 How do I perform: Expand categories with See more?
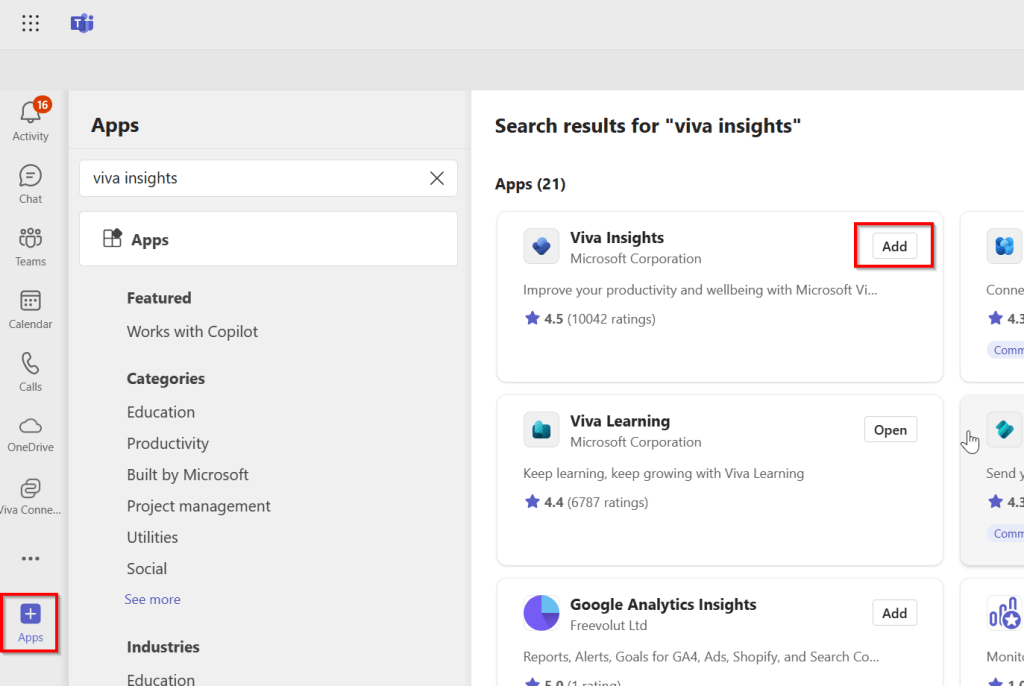152,599
